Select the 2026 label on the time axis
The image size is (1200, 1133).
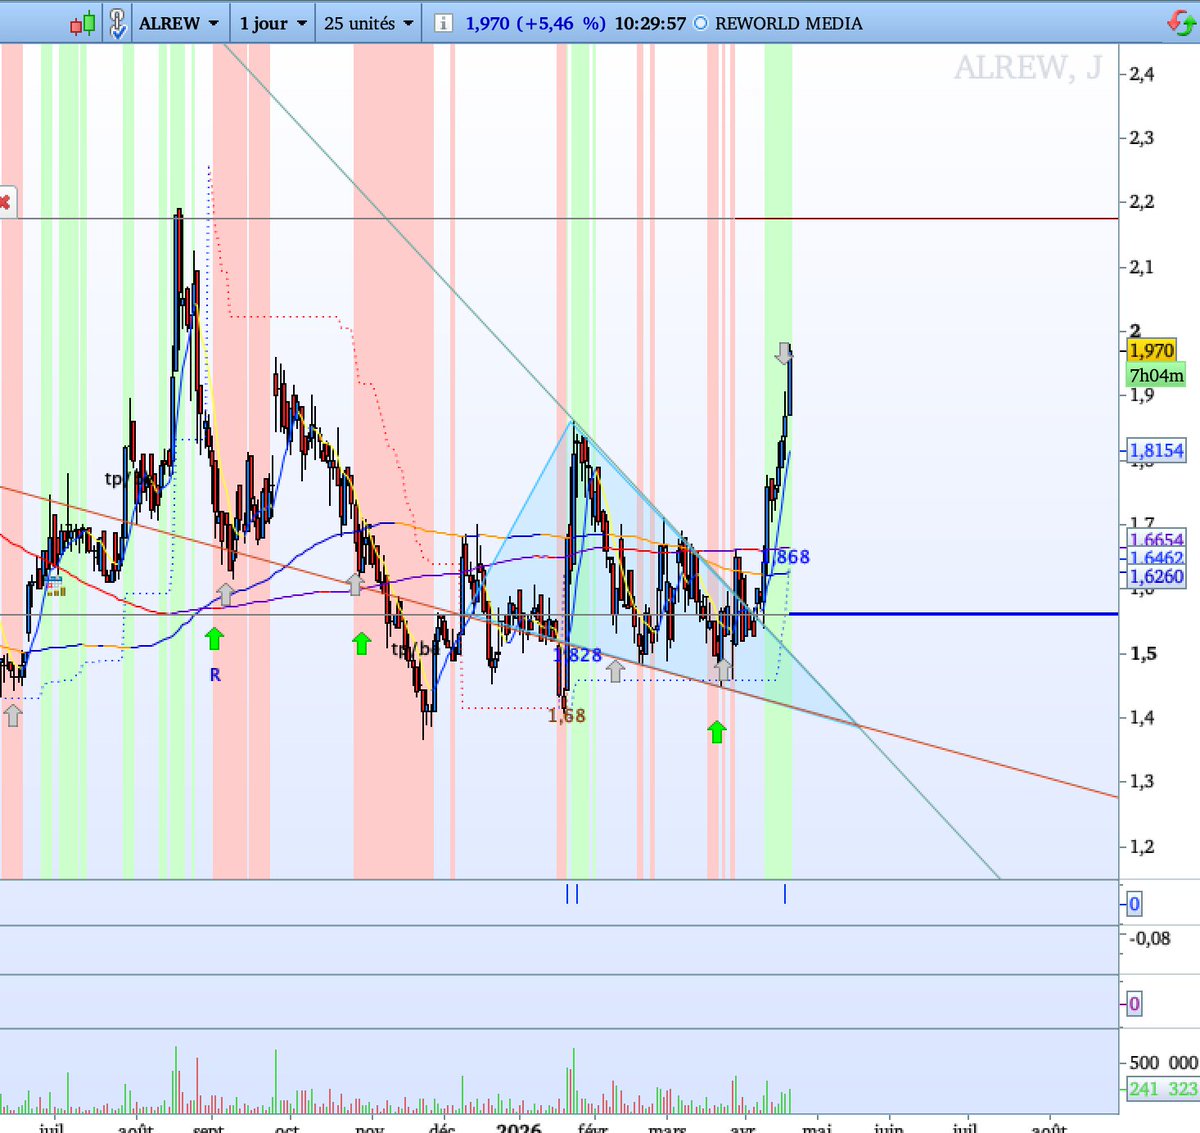(x=519, y=1128)
